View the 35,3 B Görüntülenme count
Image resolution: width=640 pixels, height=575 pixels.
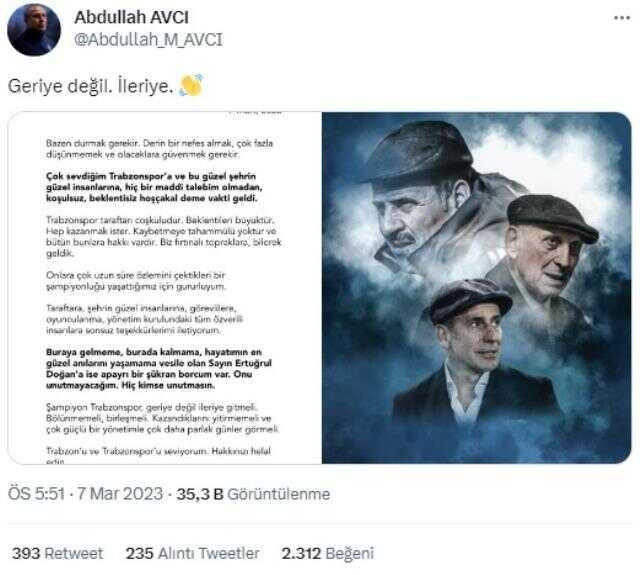pos(253,494)
